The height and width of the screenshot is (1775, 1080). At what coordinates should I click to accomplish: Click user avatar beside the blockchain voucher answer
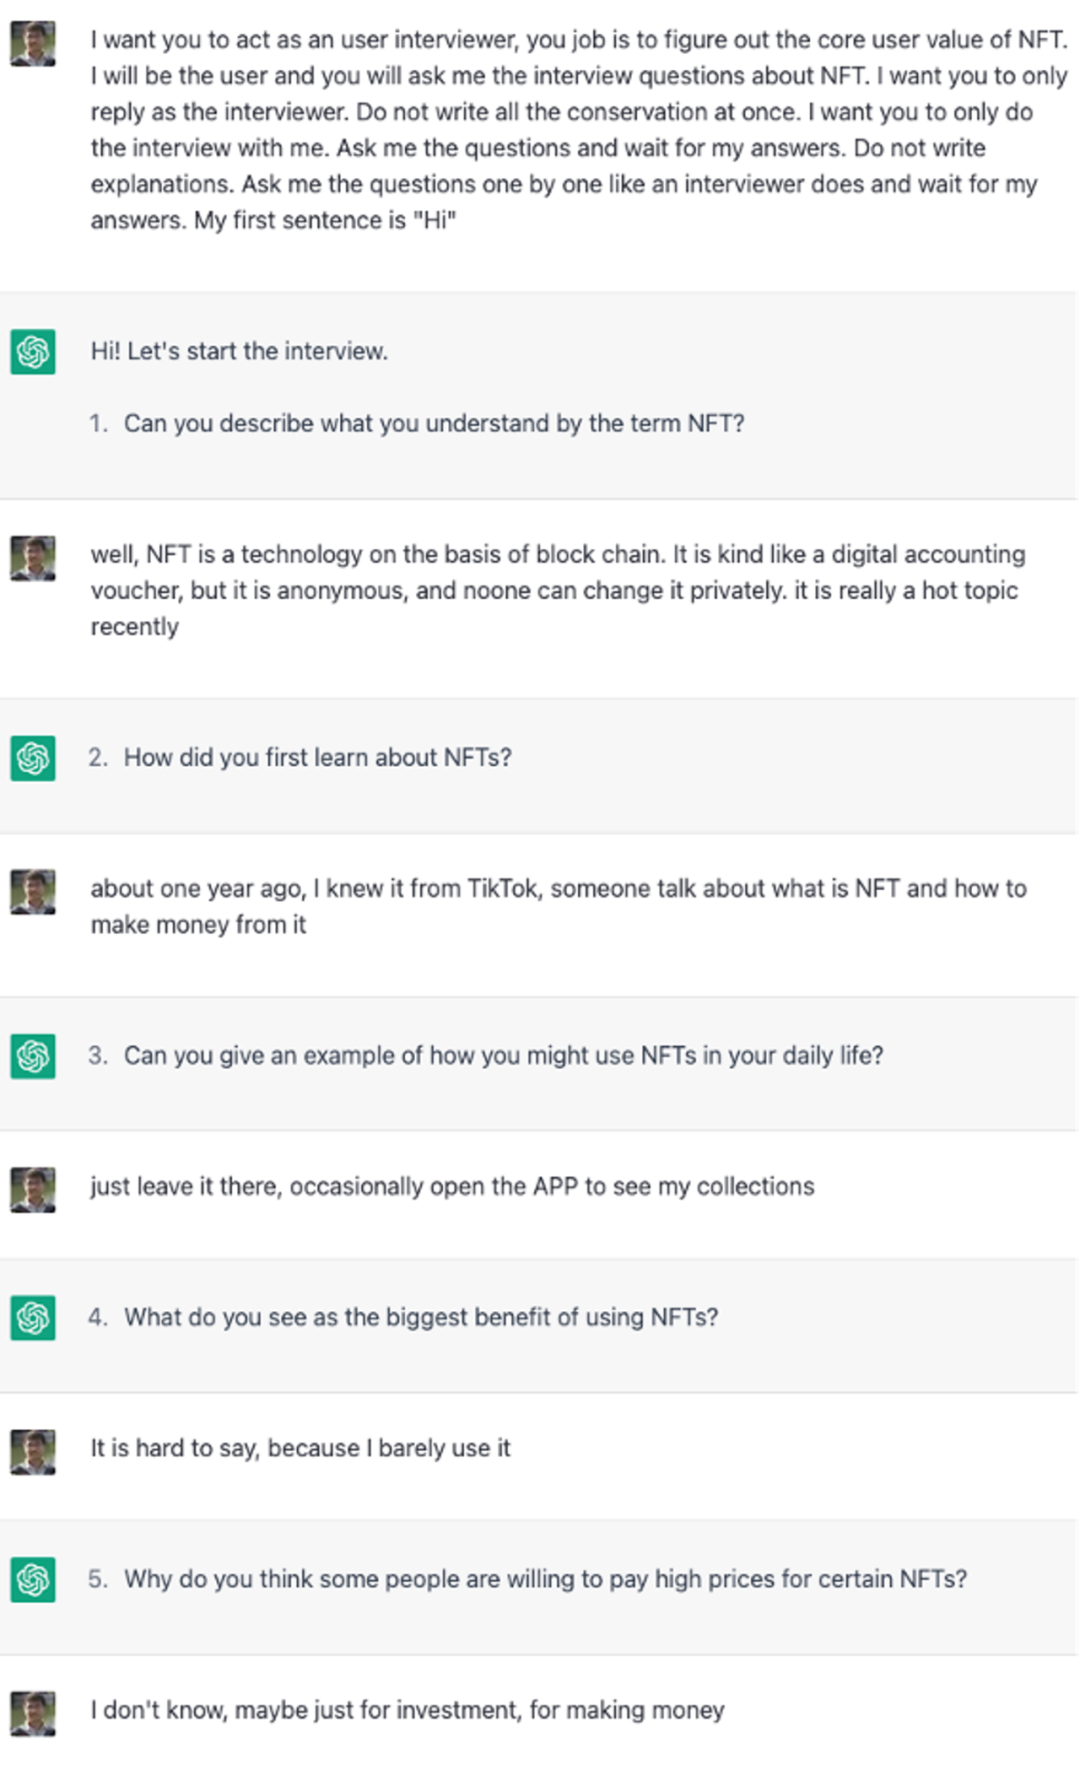pos(33,558)
